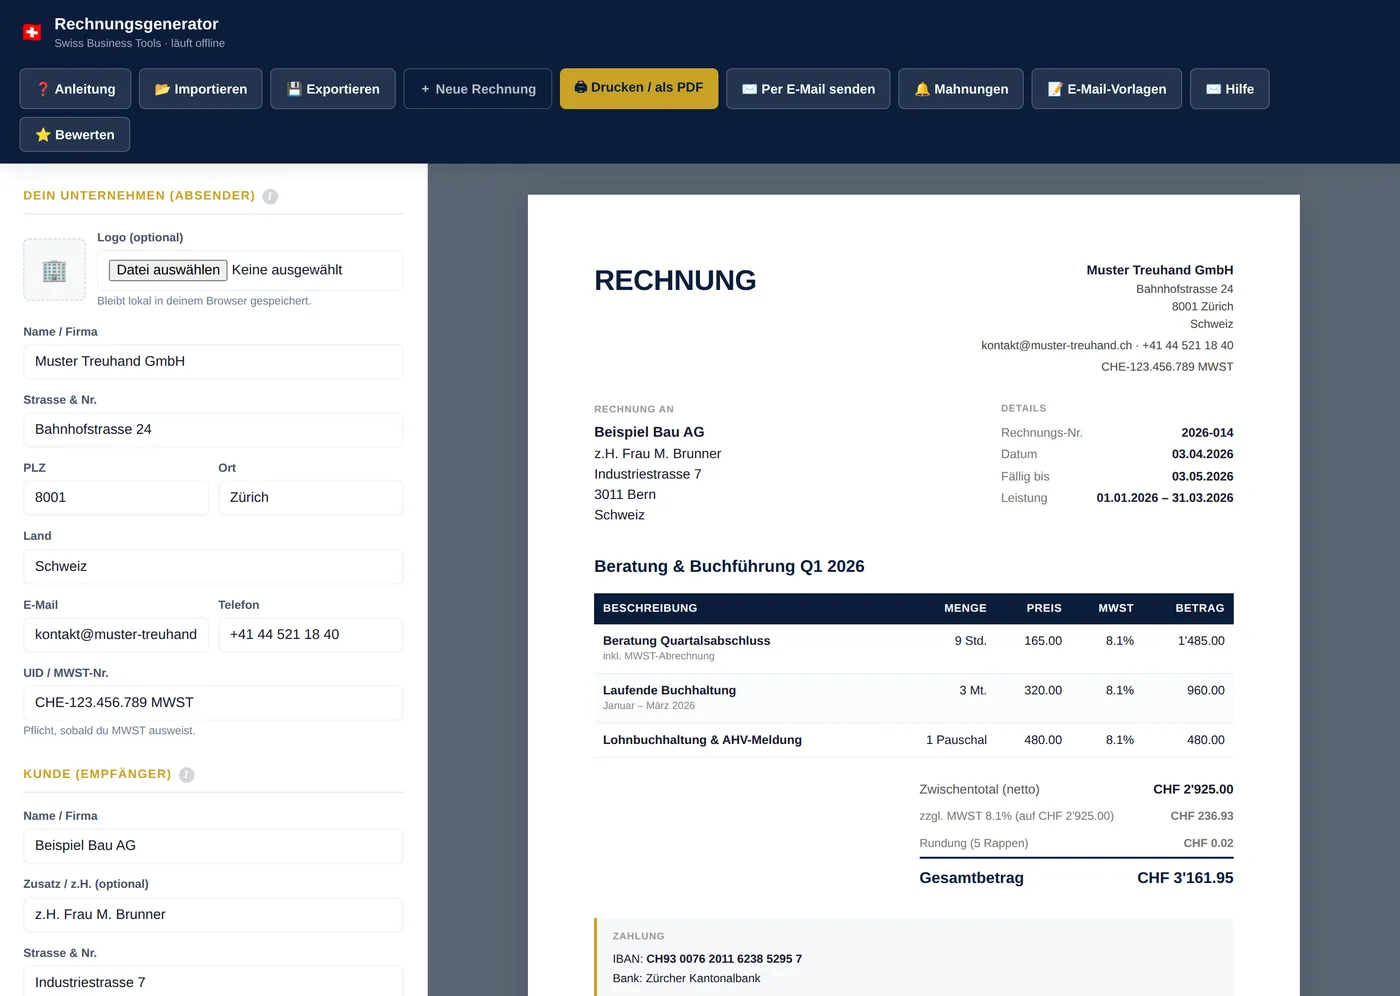Click invoice number 2026-014
Viewport: 1400px width, 996px height.
click(x=1207, y=433)
